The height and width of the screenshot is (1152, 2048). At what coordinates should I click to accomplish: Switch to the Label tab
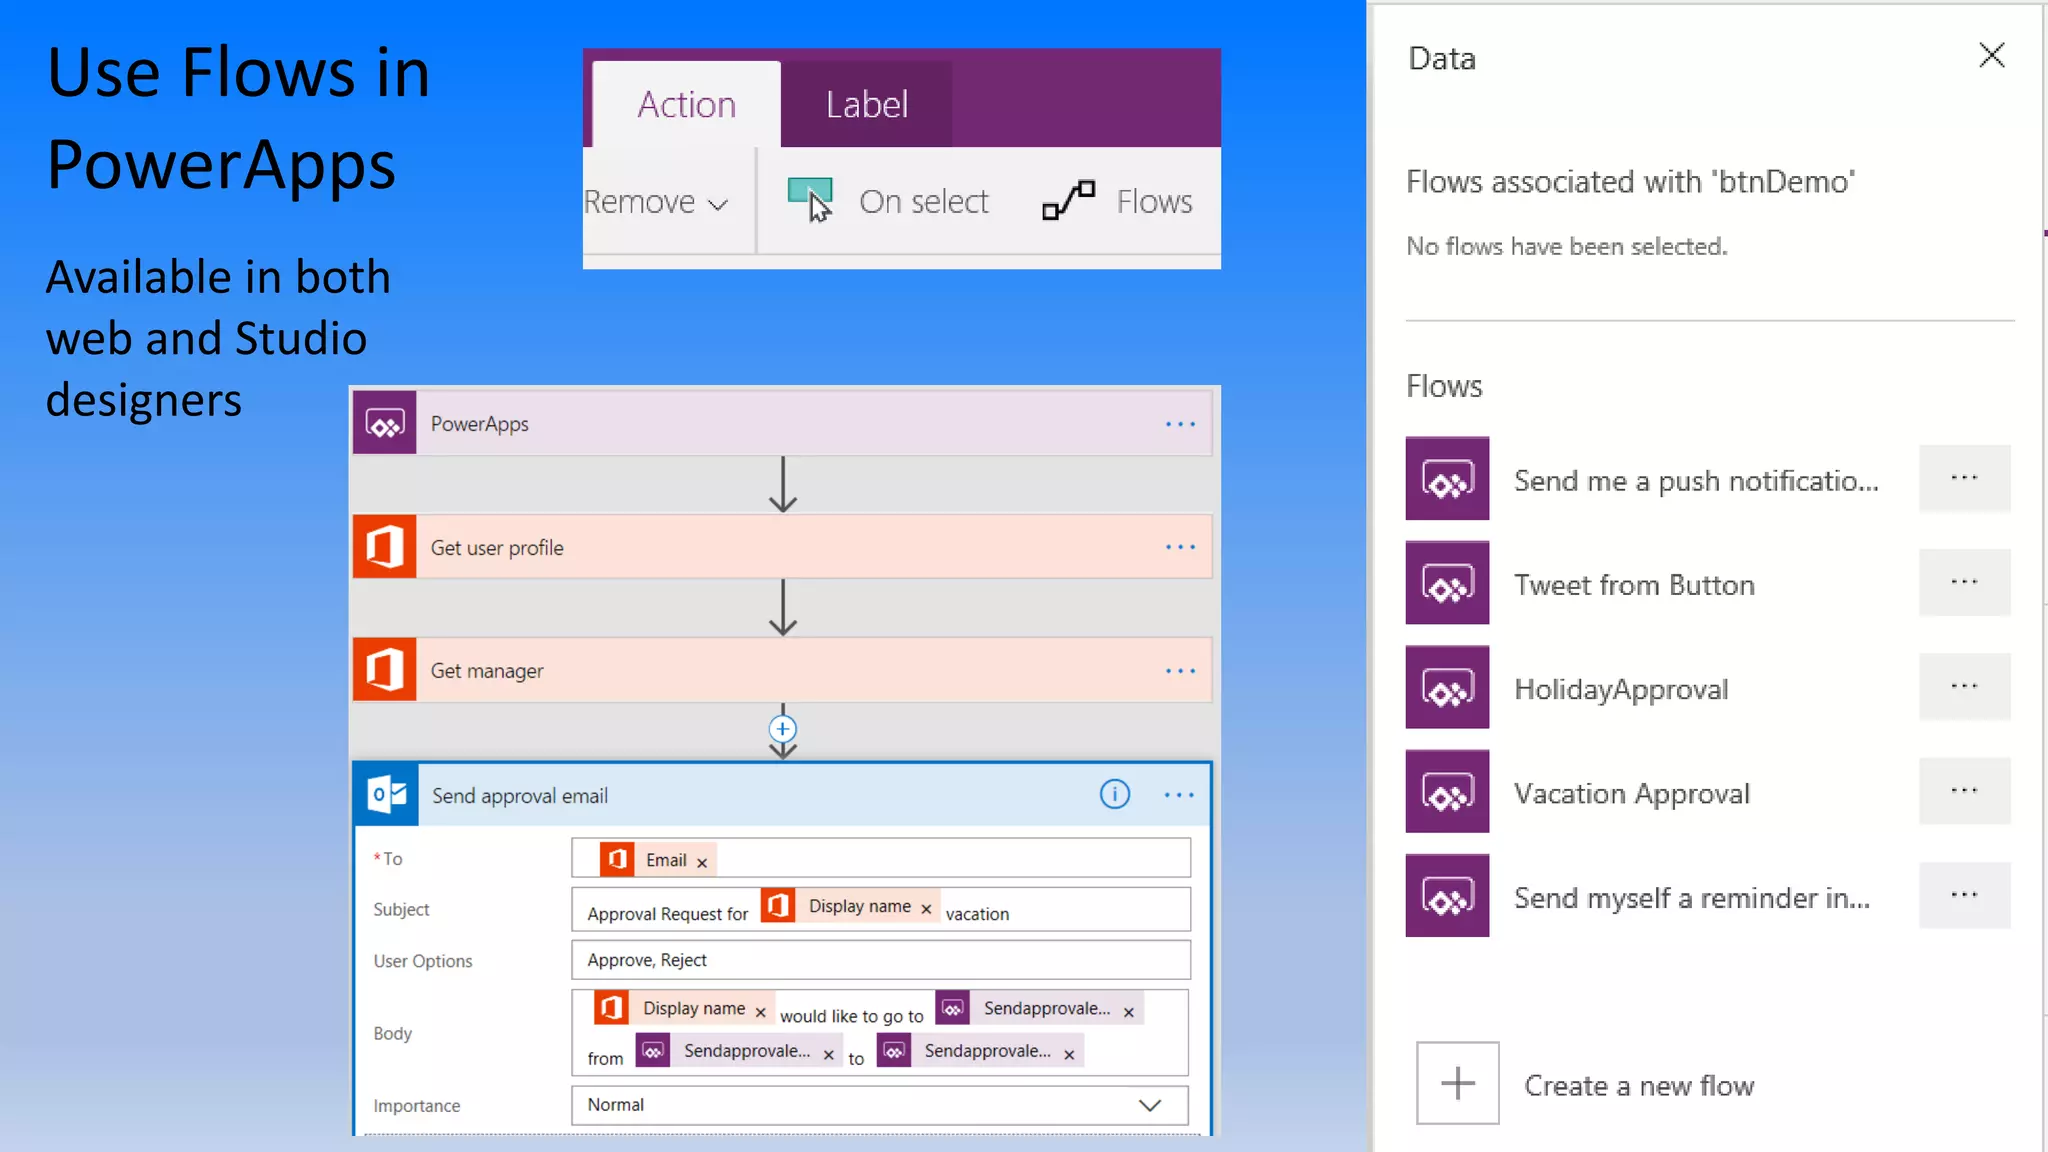pos(866,104)
